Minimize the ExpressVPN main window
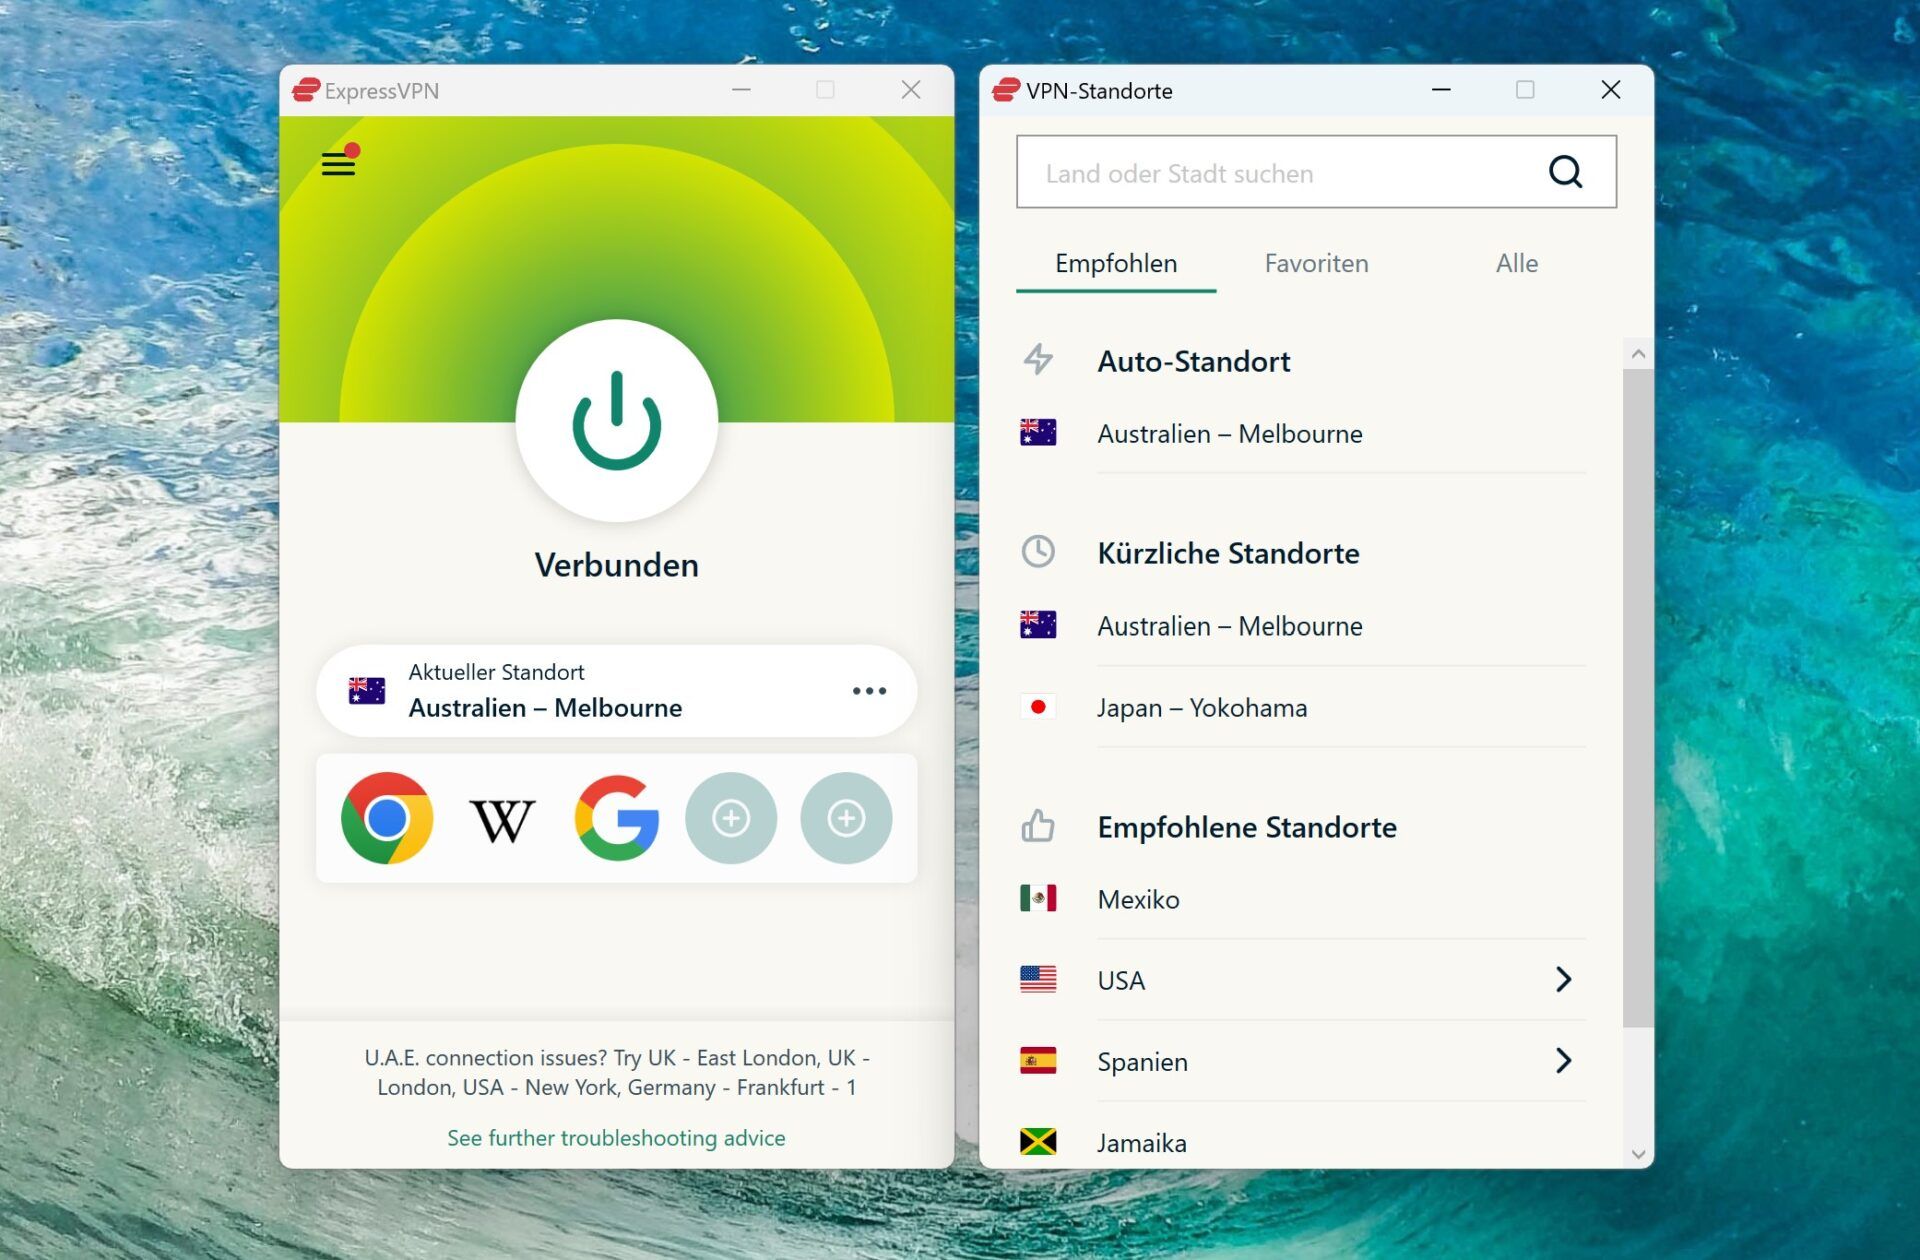This screenshot has height=1260, width=1920. [x=741, y=90]
